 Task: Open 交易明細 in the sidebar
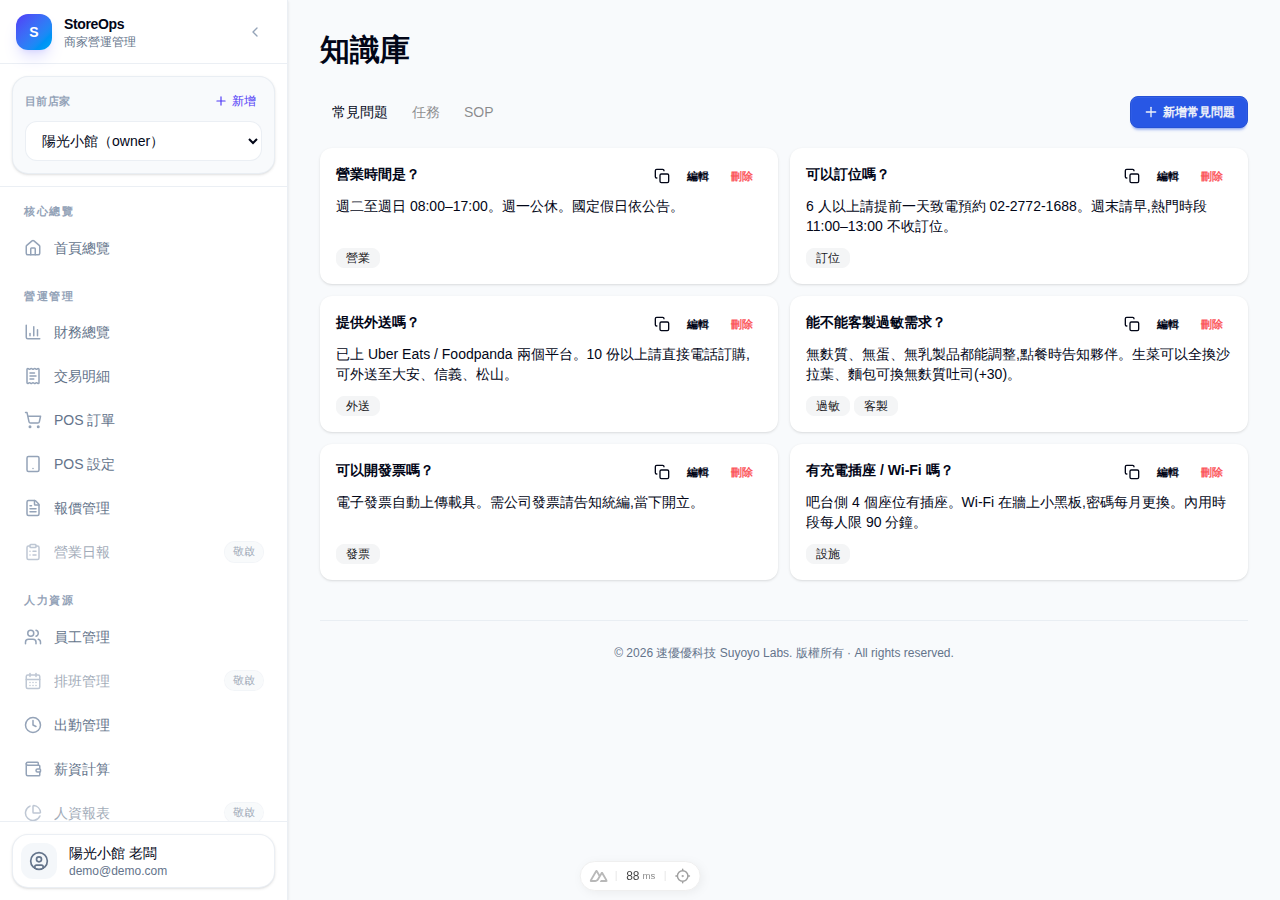(x=143, y=376)
